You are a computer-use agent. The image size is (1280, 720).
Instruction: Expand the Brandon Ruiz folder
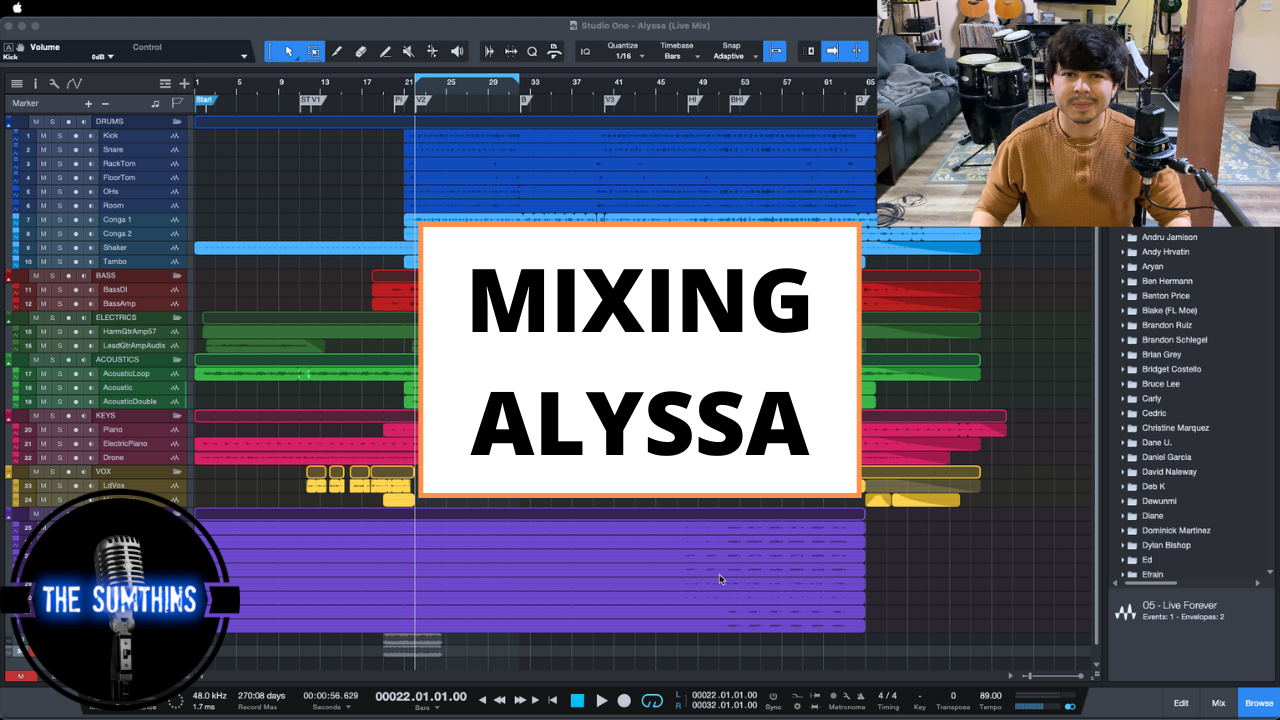1123,325
